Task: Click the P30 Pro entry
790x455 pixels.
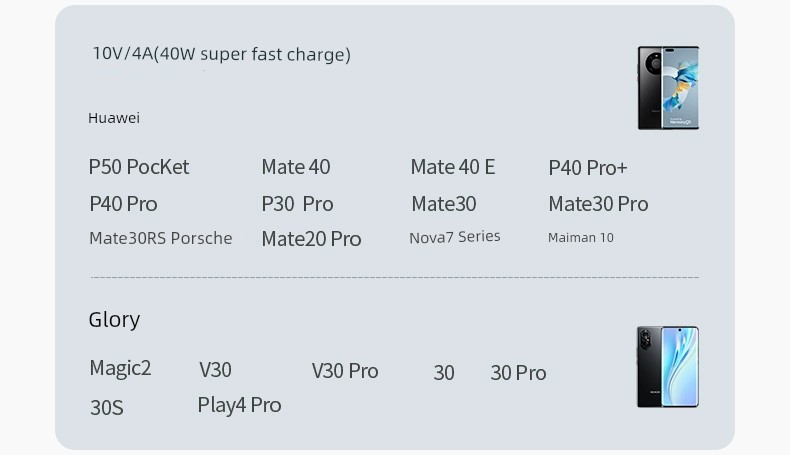Action: coord(297,204)
